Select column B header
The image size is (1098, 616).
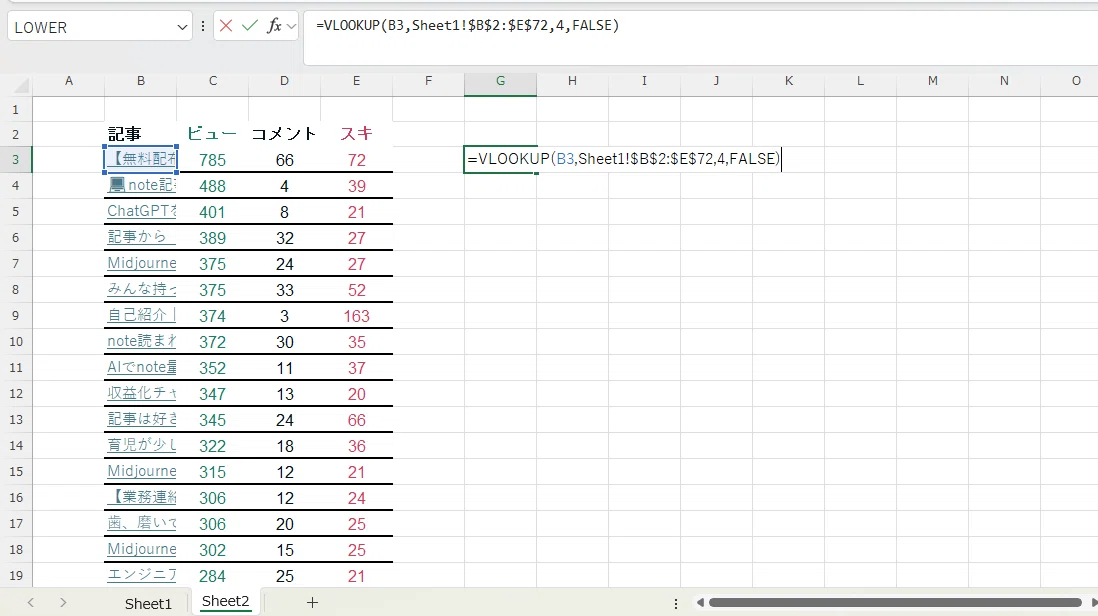point(141,81)
